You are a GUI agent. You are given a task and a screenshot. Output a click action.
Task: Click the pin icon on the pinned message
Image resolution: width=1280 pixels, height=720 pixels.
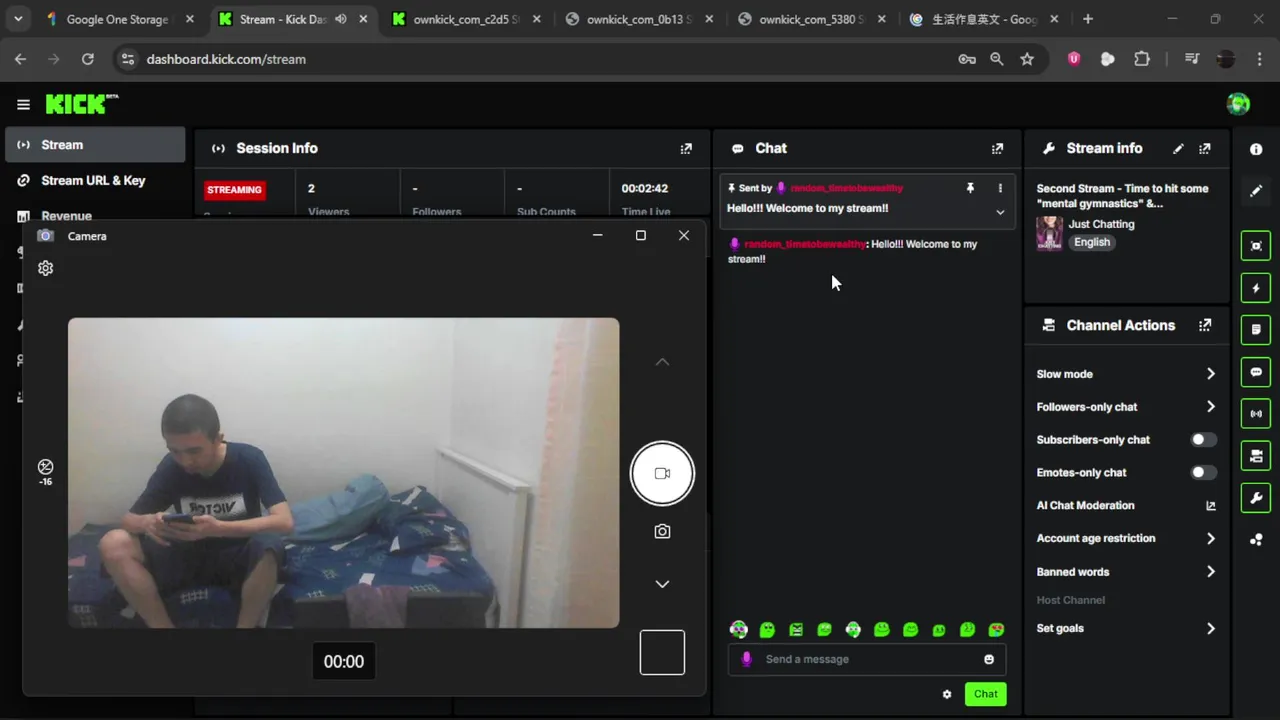970,188
